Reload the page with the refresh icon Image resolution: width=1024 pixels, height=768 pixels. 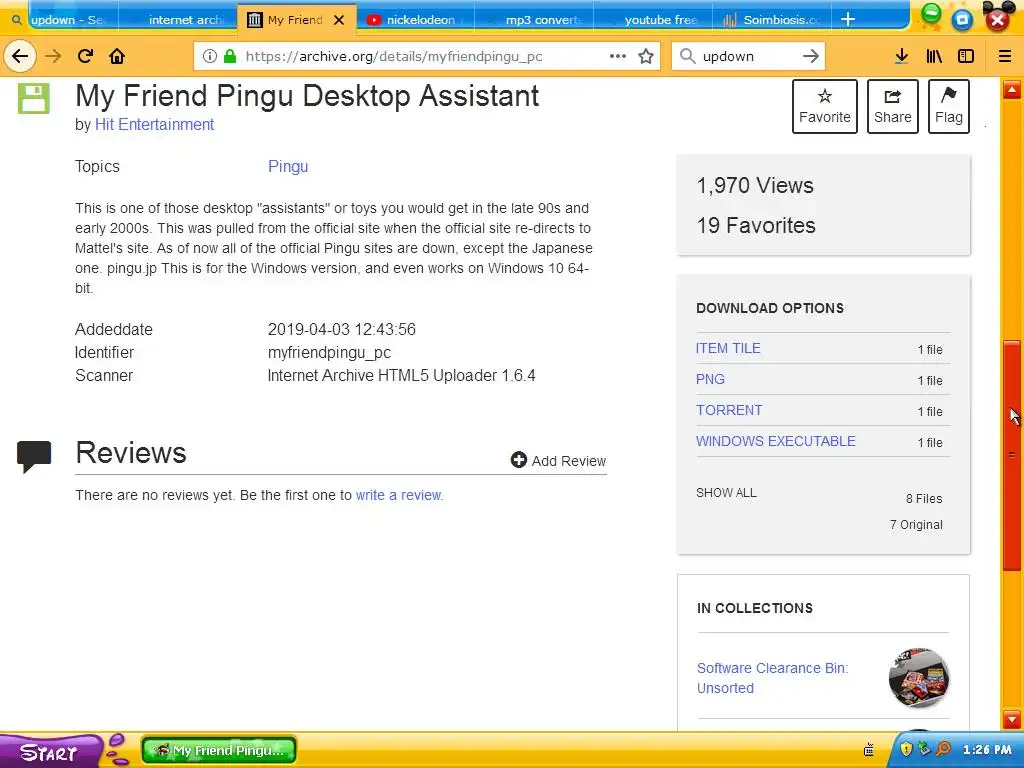(x=86, y=56)
